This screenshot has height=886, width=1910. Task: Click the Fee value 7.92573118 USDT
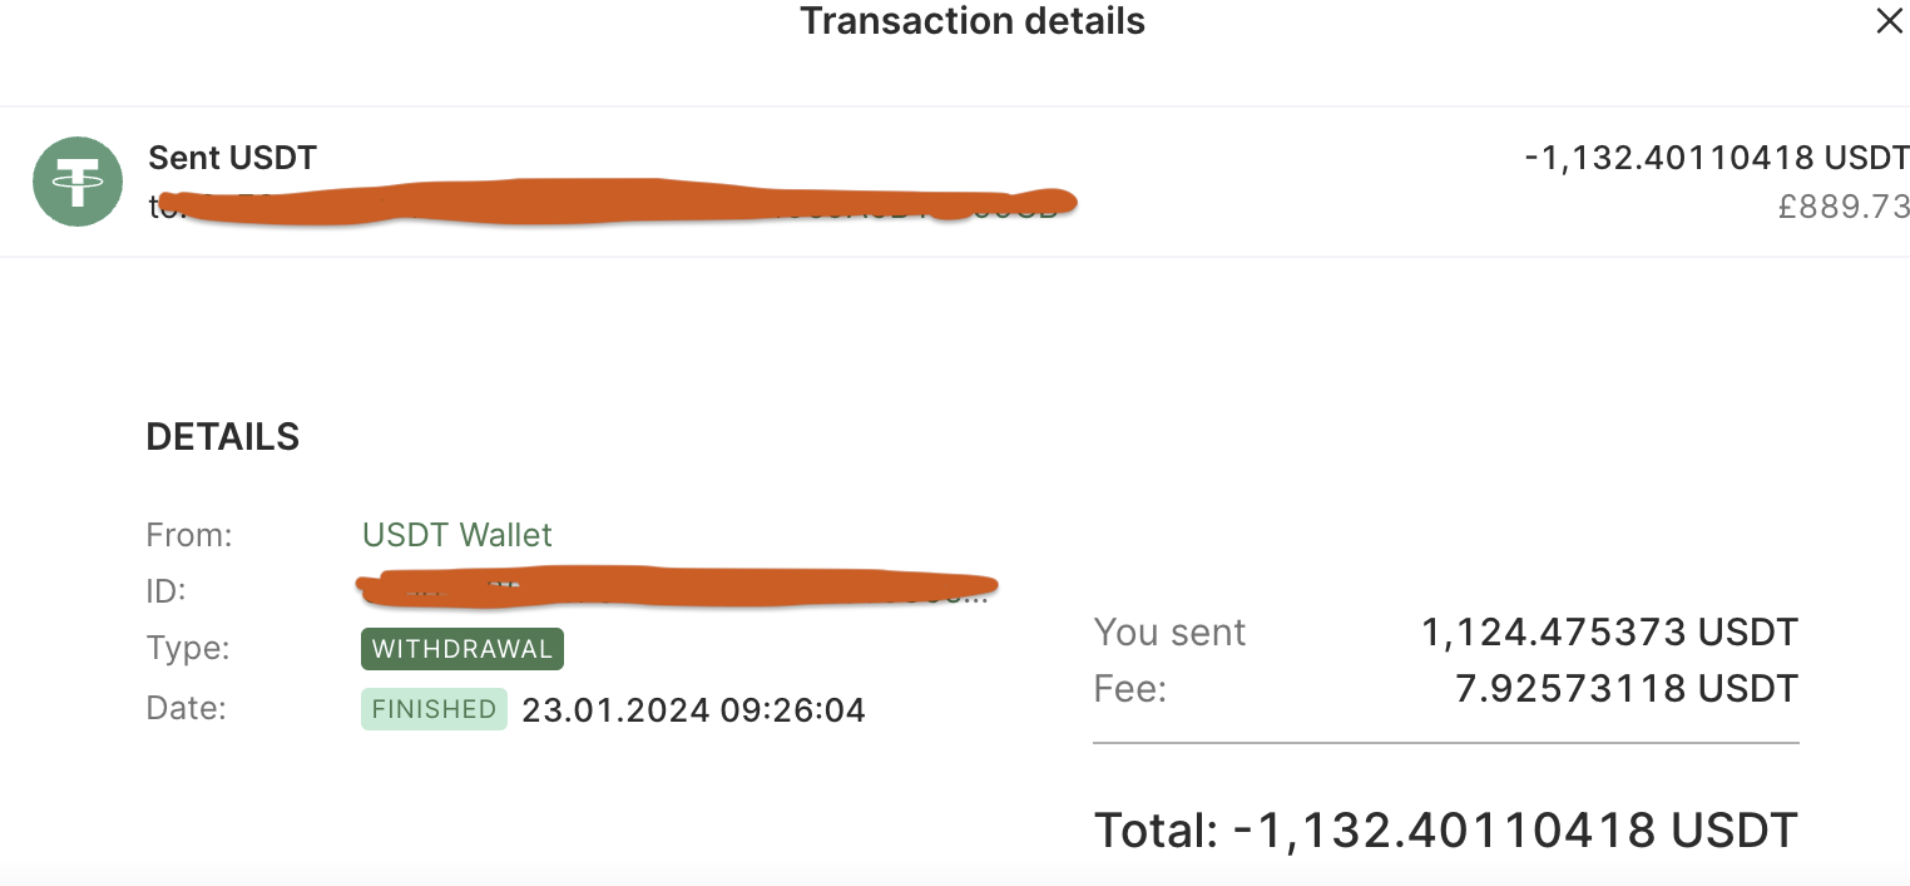(x=1626, y=688)
